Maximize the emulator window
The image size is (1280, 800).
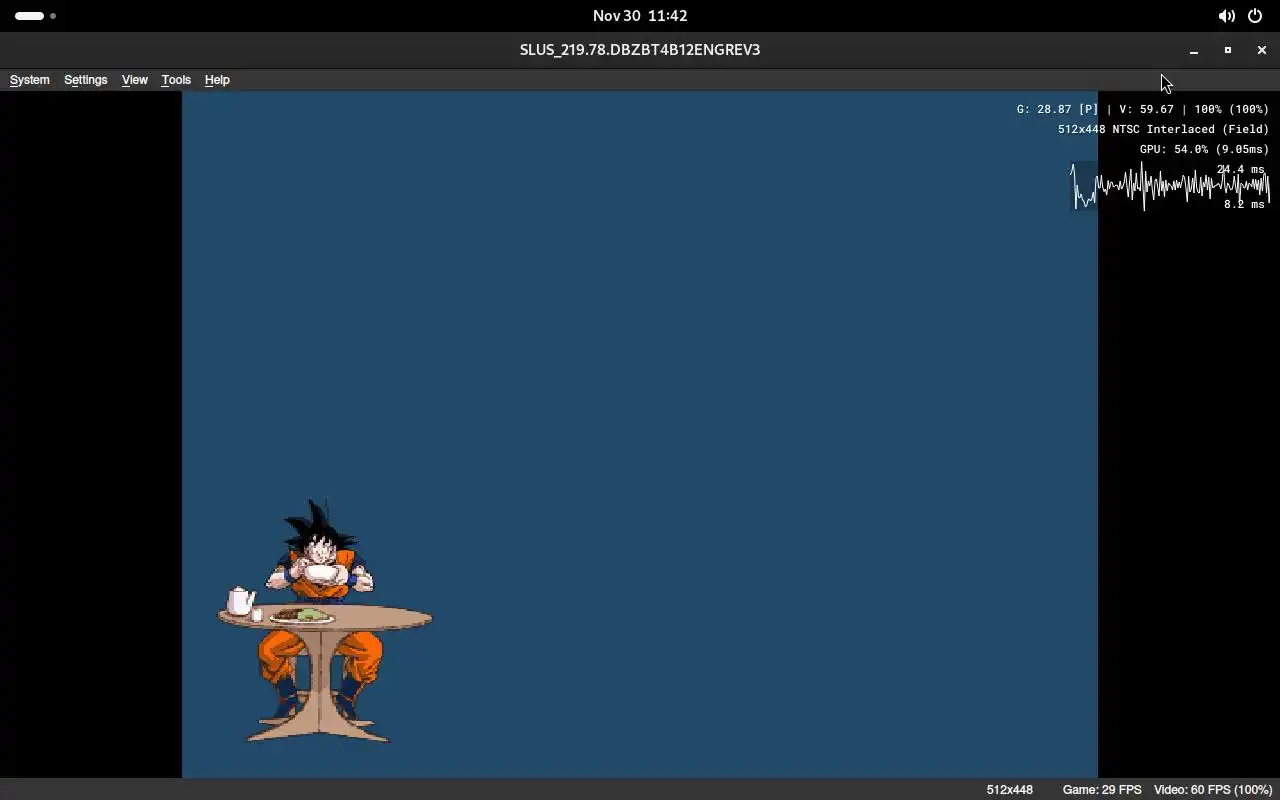pyautogui.click(x=1228, y=50)
